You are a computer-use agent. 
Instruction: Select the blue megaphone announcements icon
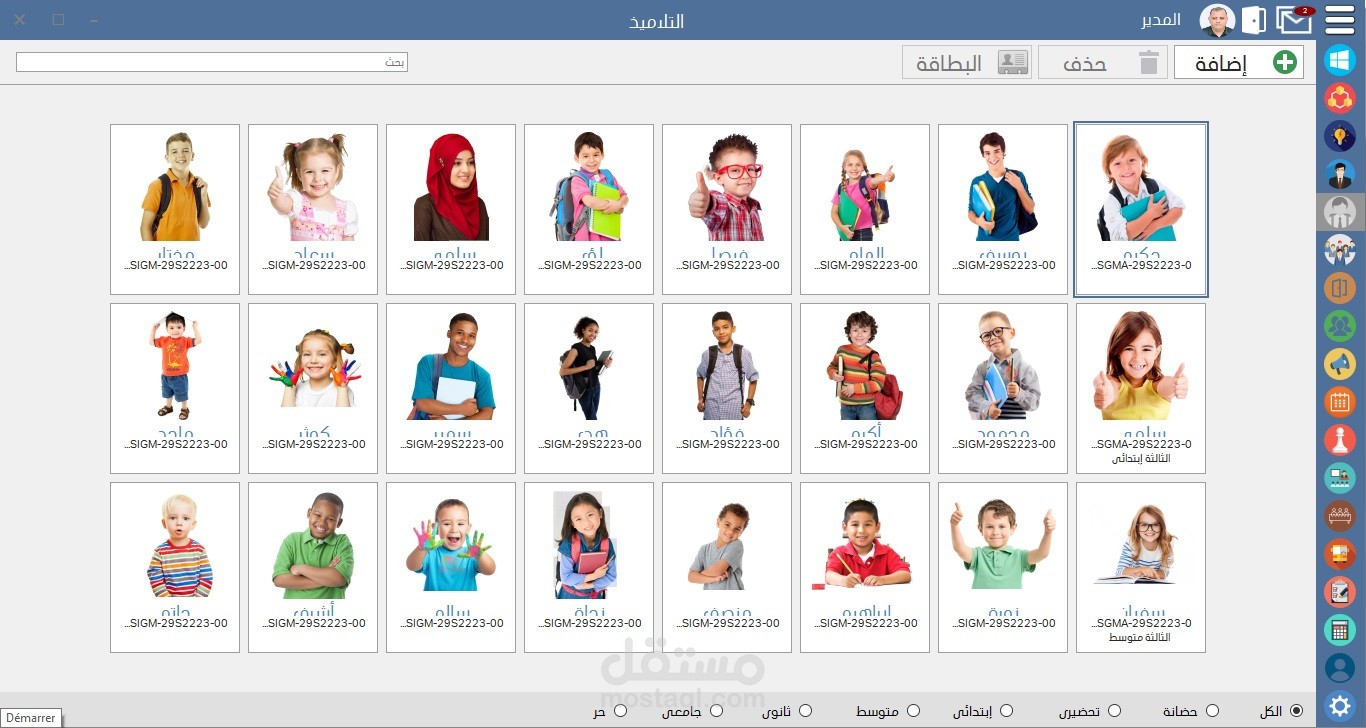(x=1340, y=363)
